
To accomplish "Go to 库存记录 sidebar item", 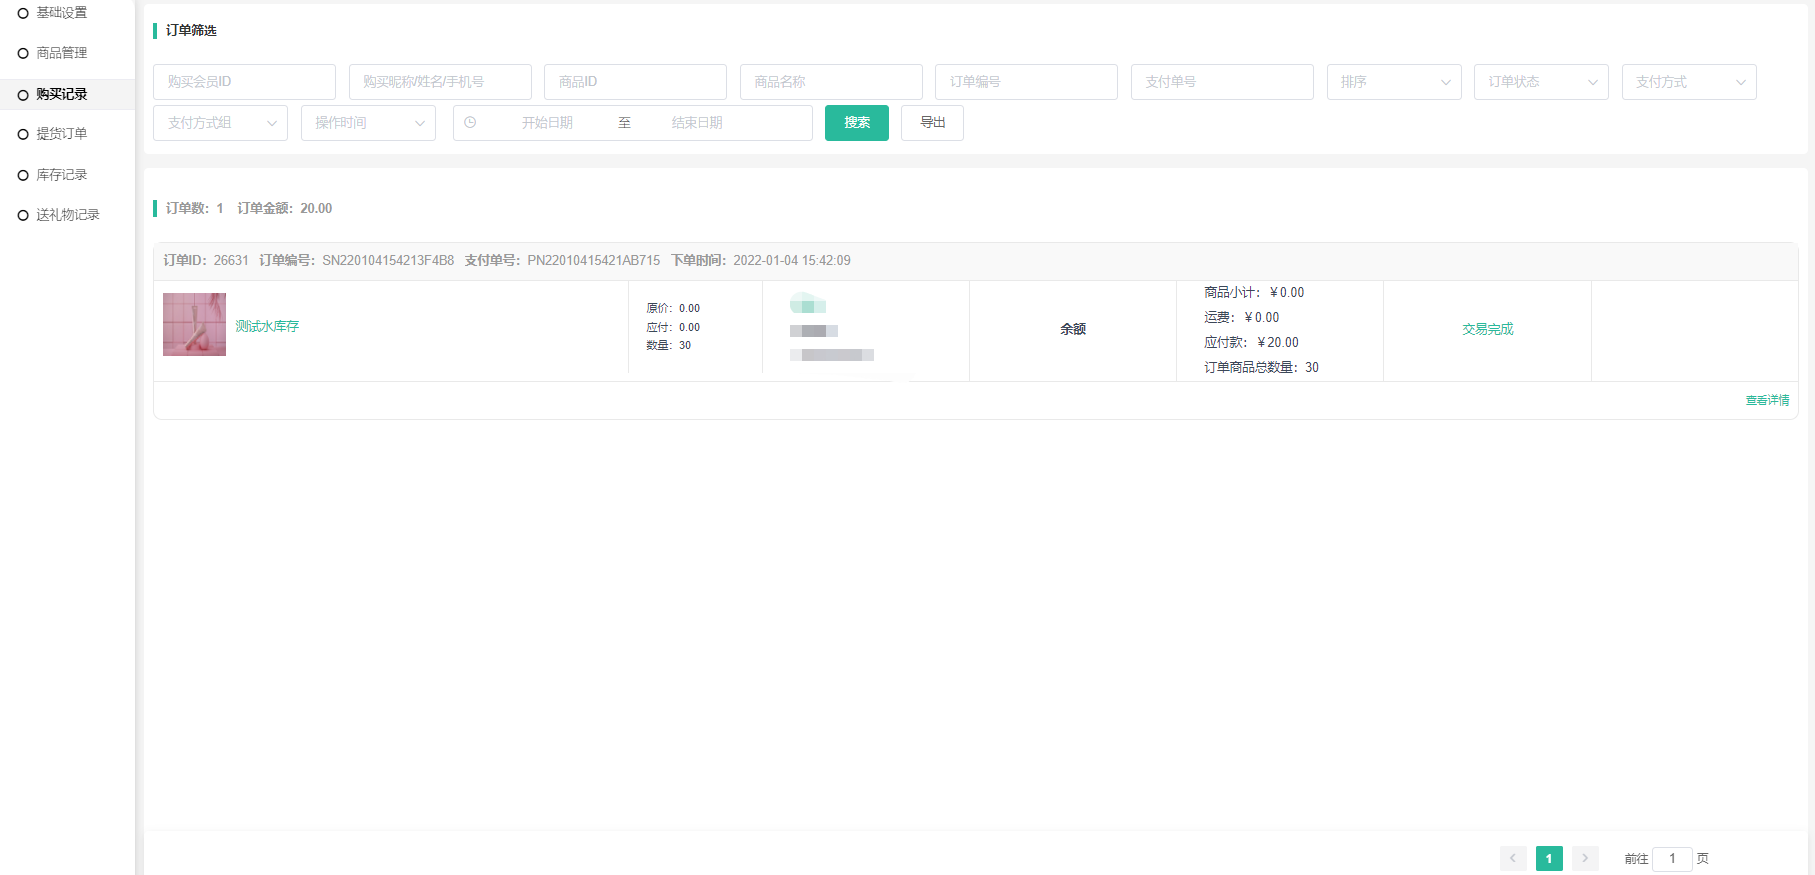I will (61, 175).
